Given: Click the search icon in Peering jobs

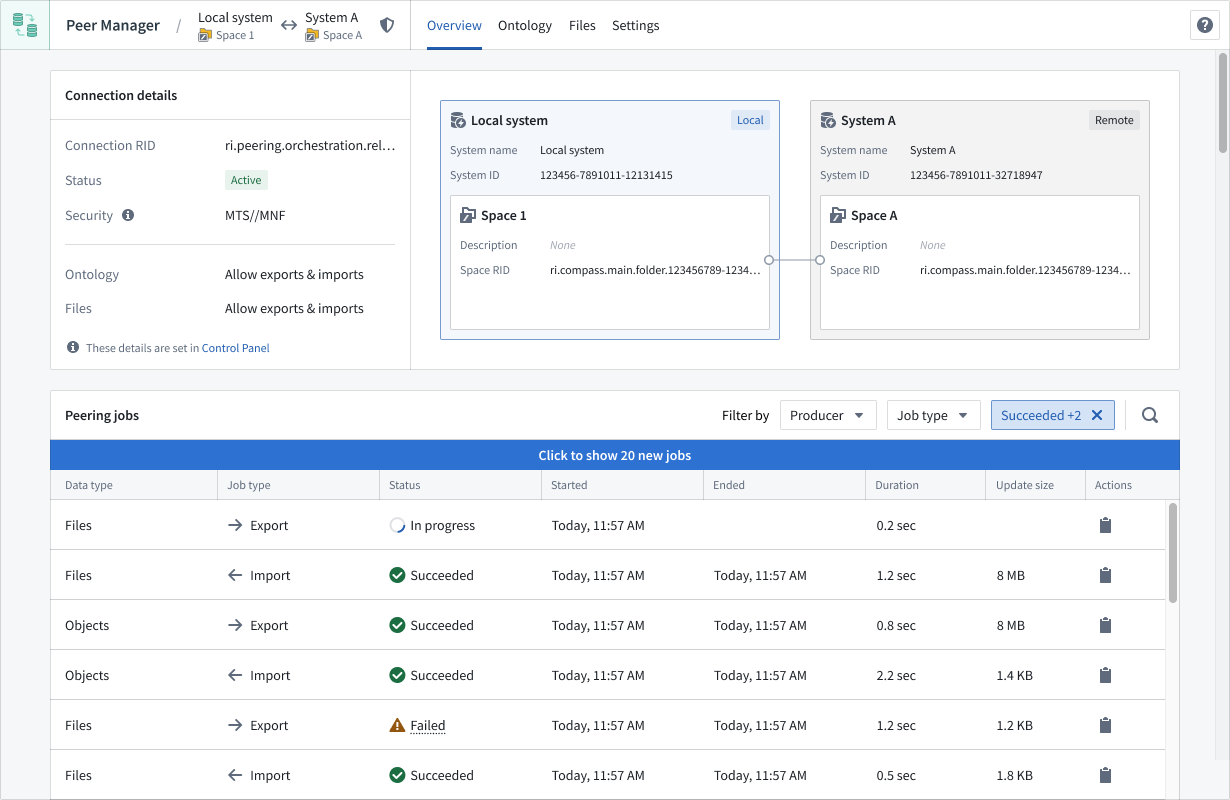Looking at the screenshot, I should (x=1149, y=414).
